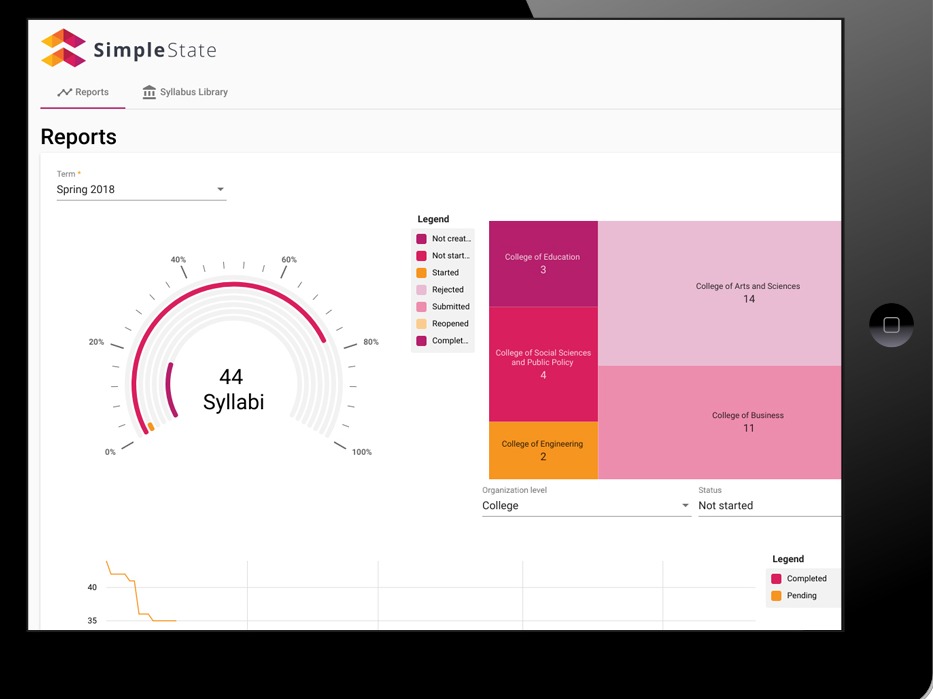Toggle Completed in the line chart legend
This screenshot has width=933, height=699.
tap(806, 579)
